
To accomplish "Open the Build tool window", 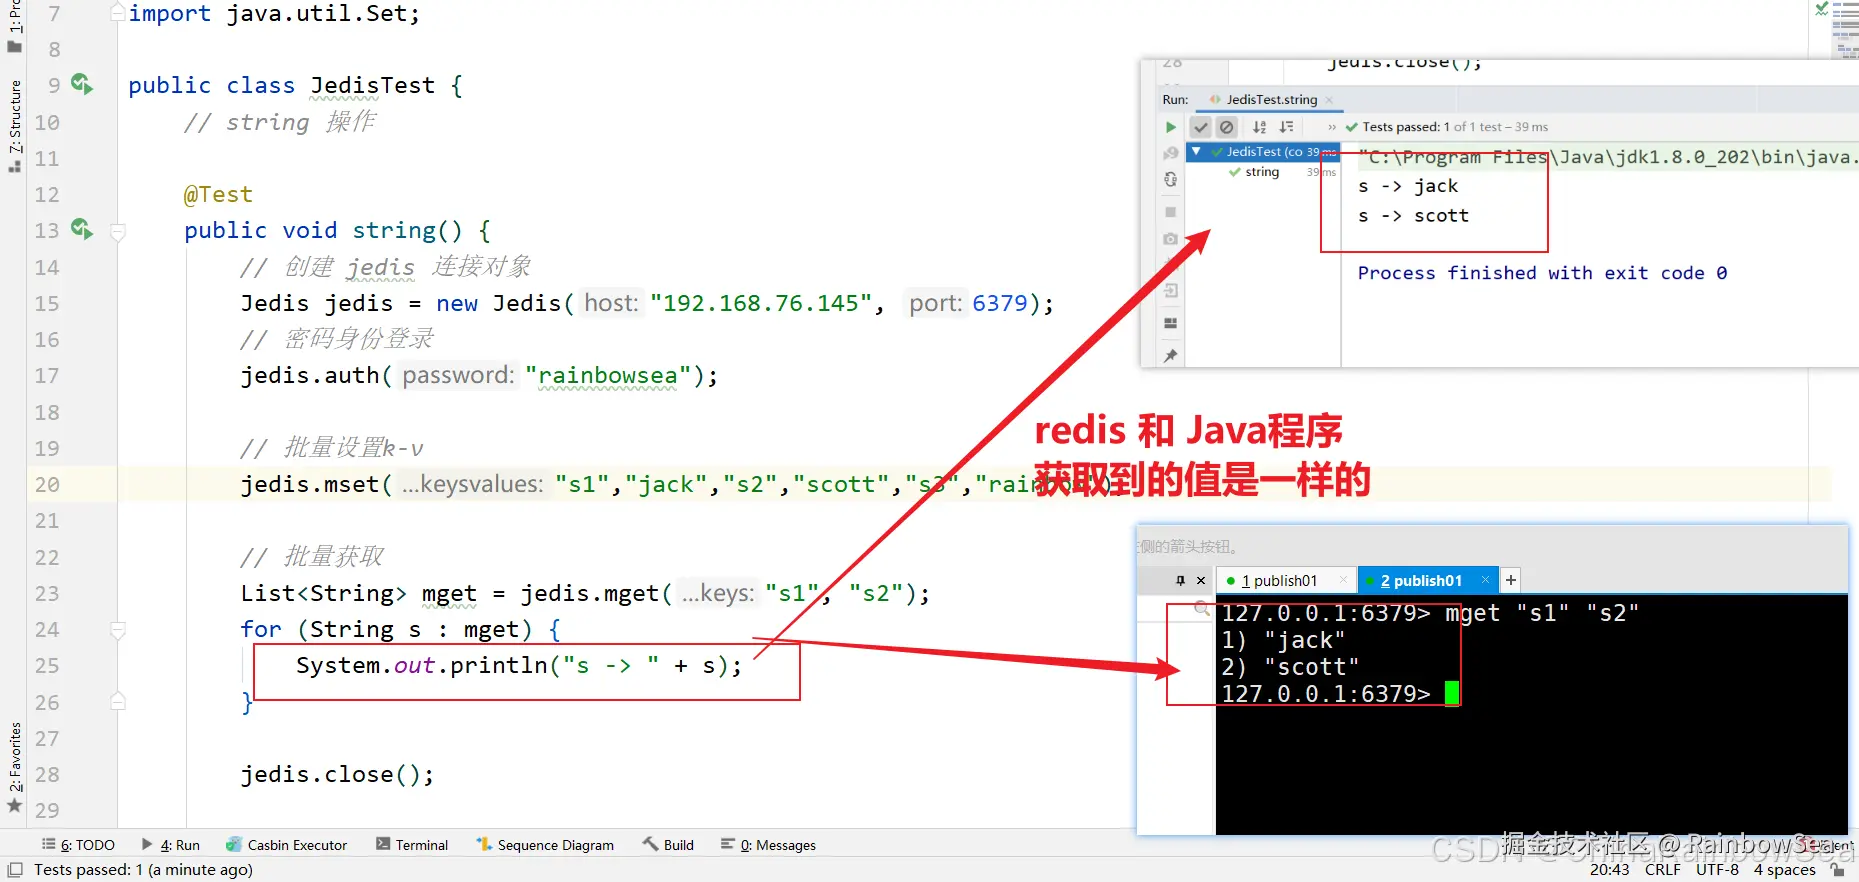I will (x=668, y=845).
